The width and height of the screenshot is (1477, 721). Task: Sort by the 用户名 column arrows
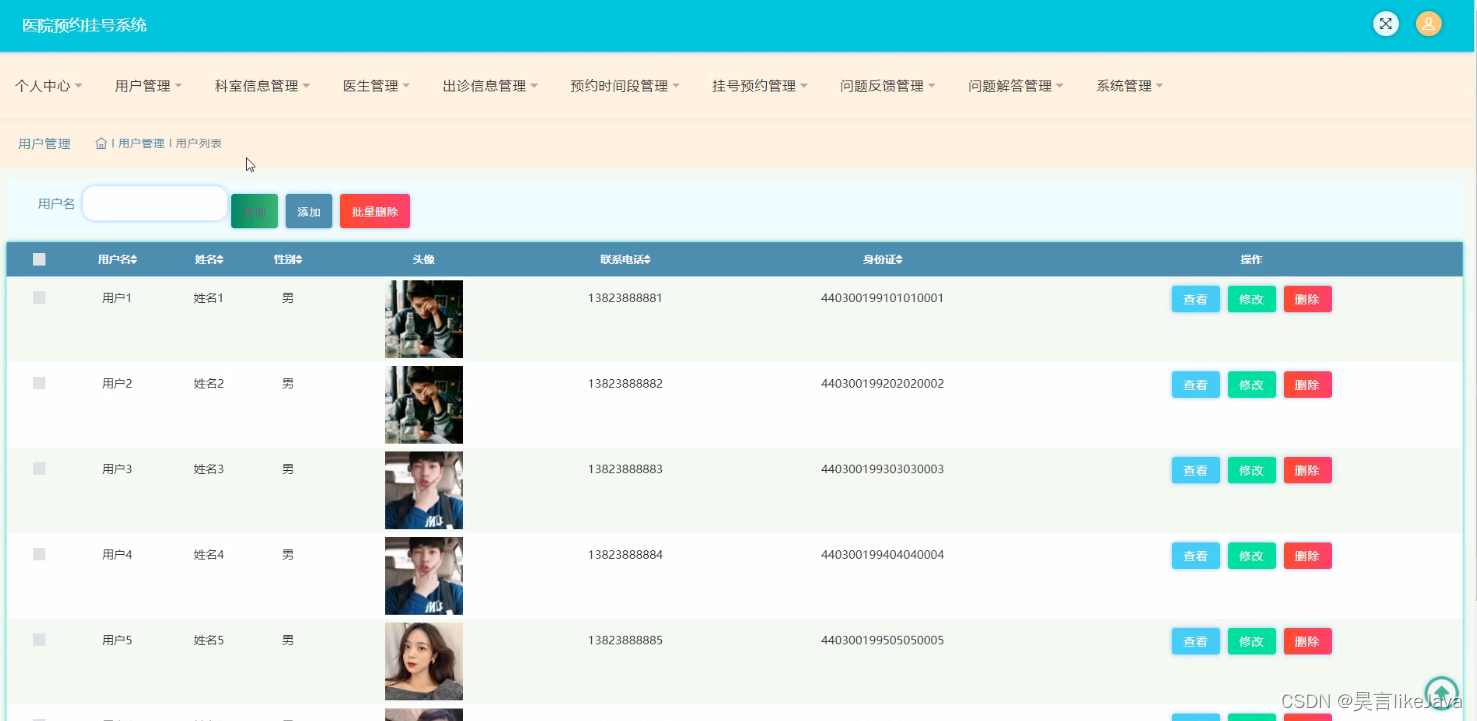click(134, 260)
